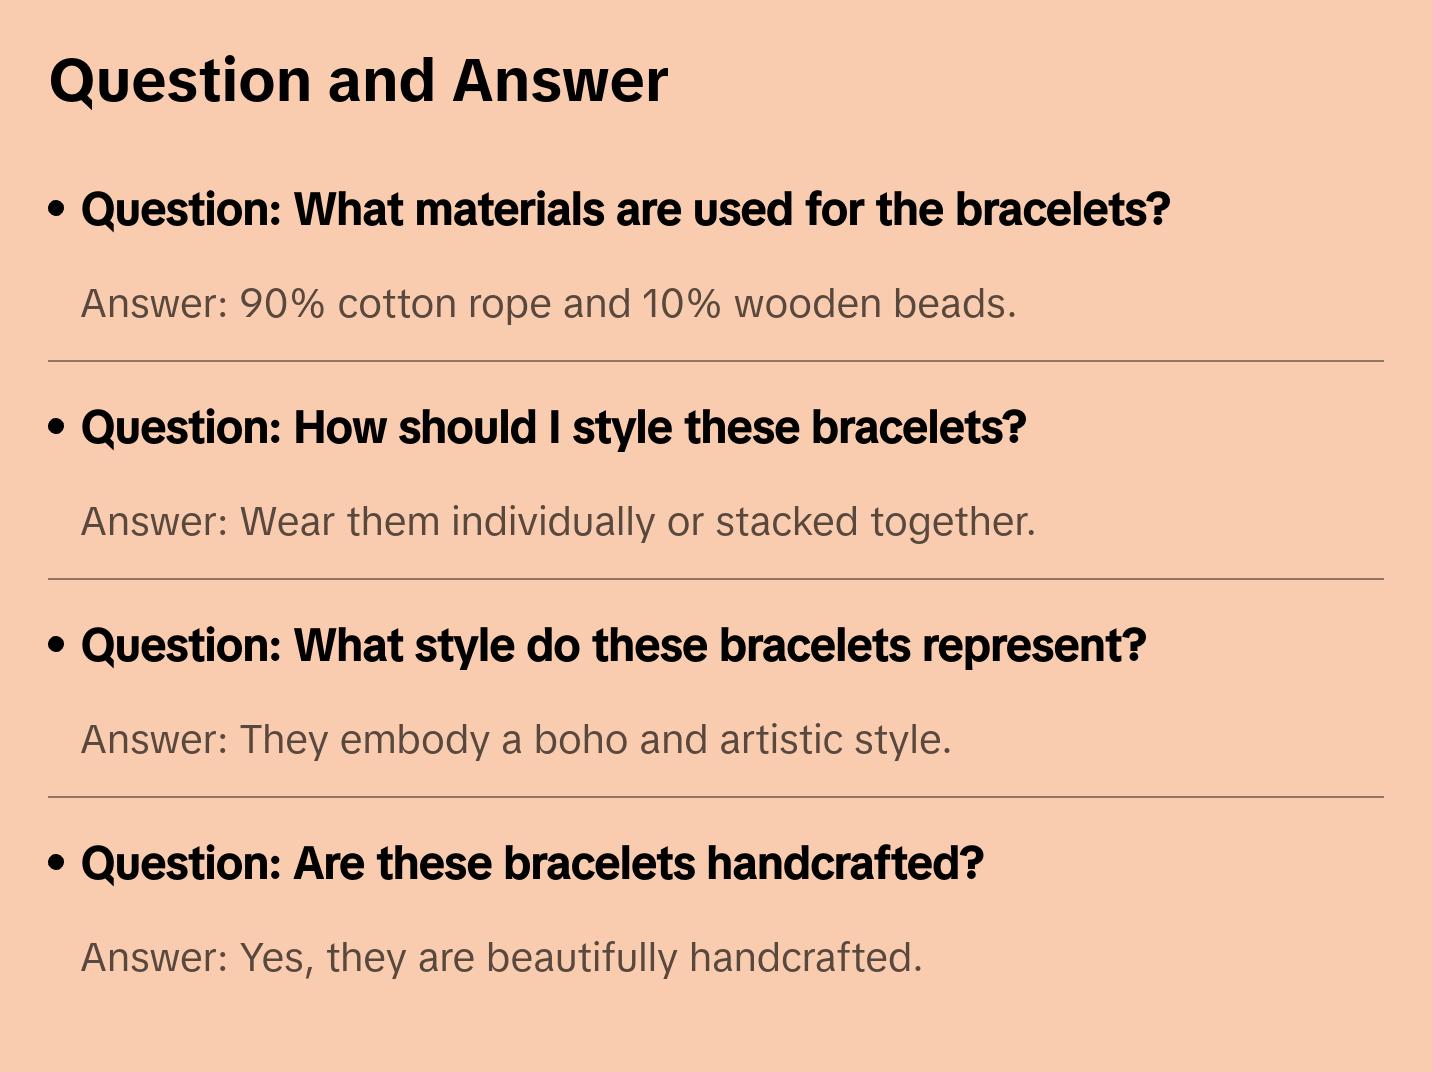Image resolution: width=1432 pixels, height=1072 pixels.
Task: Click the "Wear them individually or stacked" answer
Action: pos(557,522)
